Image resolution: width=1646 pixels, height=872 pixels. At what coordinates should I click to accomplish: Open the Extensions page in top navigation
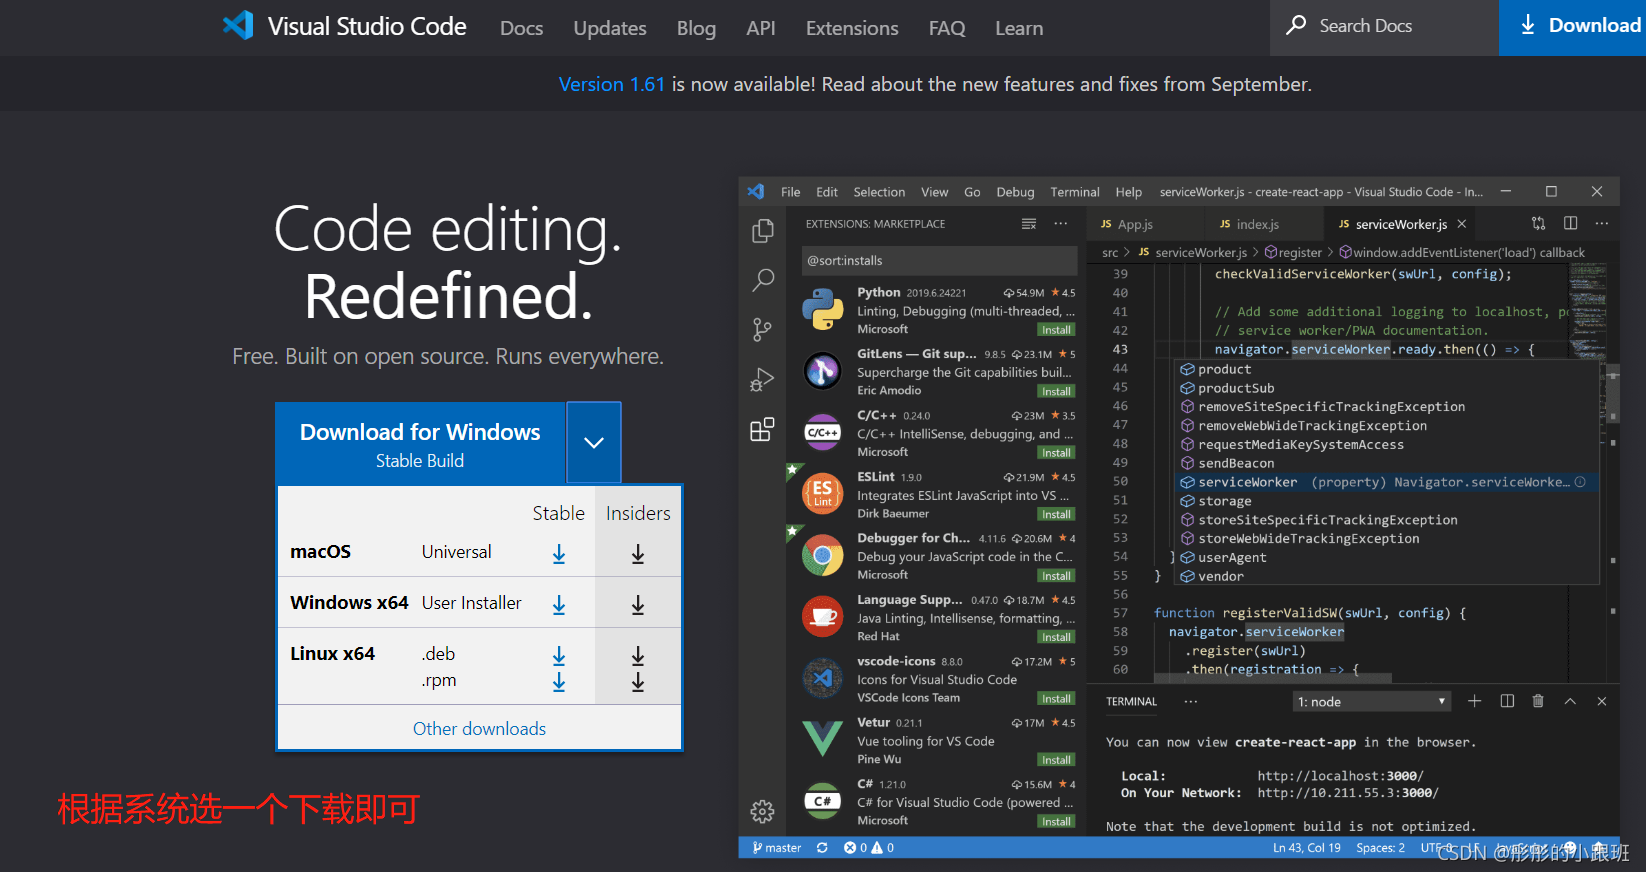[852, 28]
